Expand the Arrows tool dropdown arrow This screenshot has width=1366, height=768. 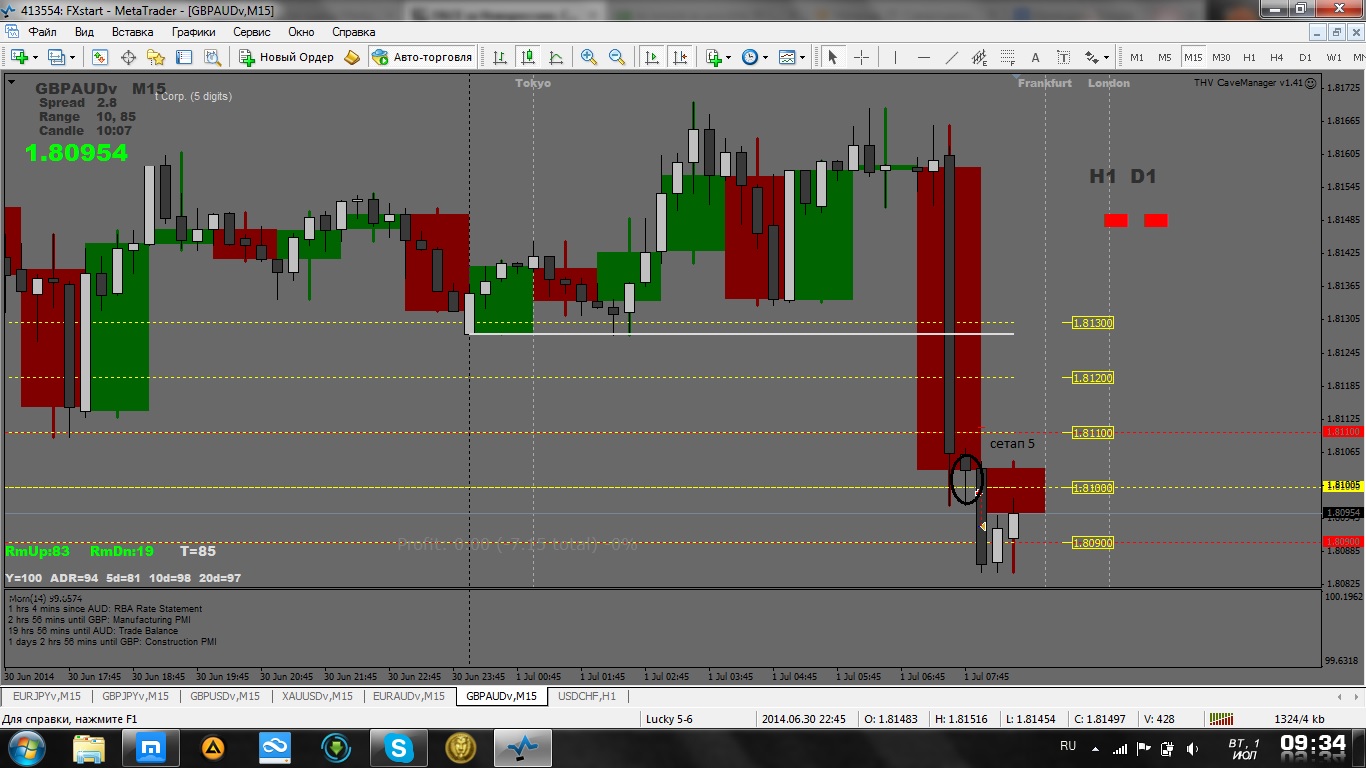click(x=1106, y=57)
